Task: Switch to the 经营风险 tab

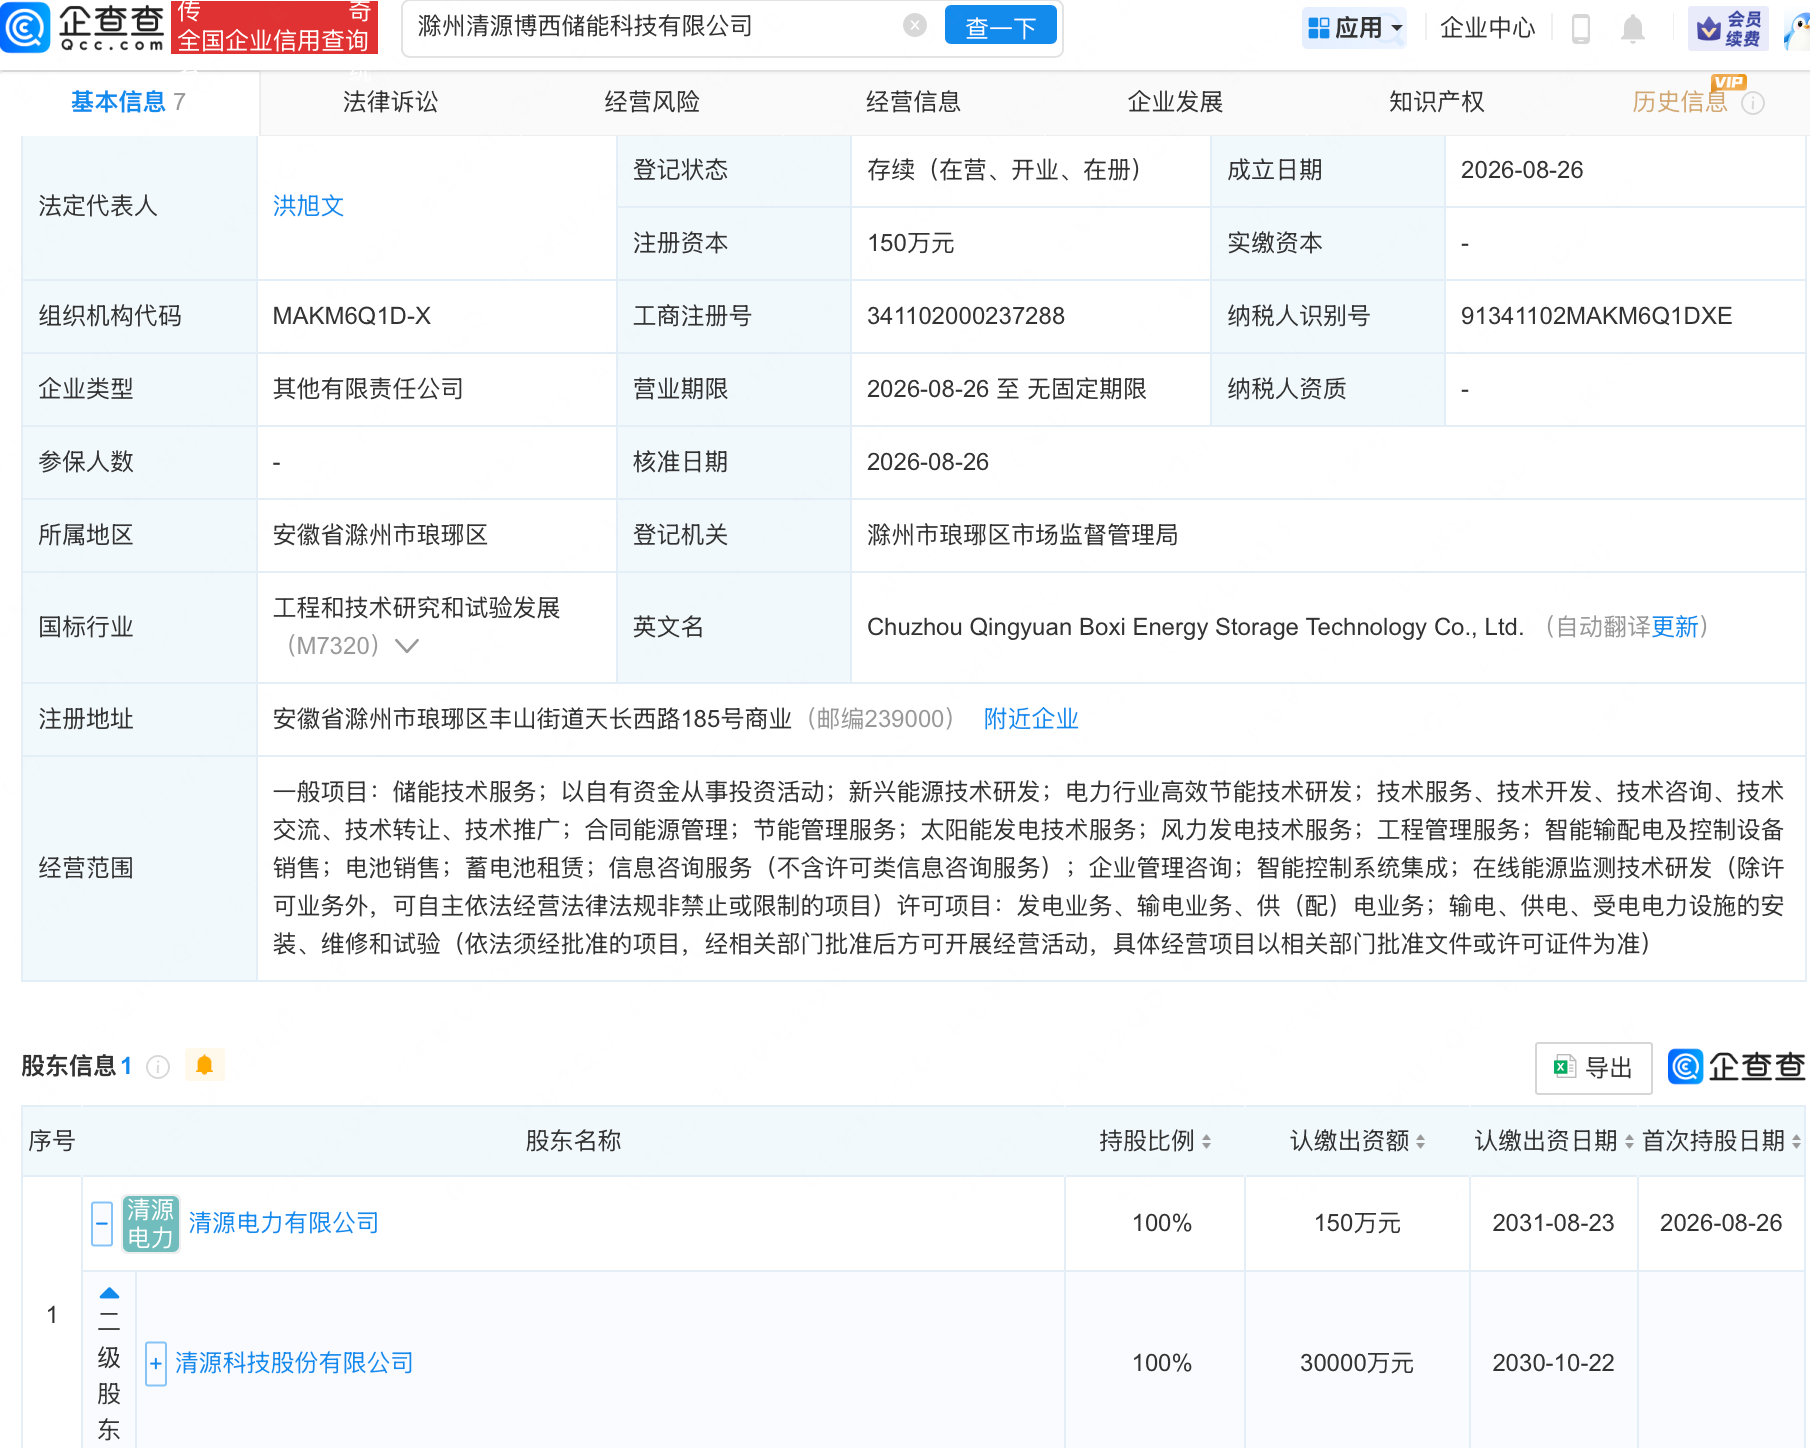Action: pyautogui.click(x=652, y=102)
